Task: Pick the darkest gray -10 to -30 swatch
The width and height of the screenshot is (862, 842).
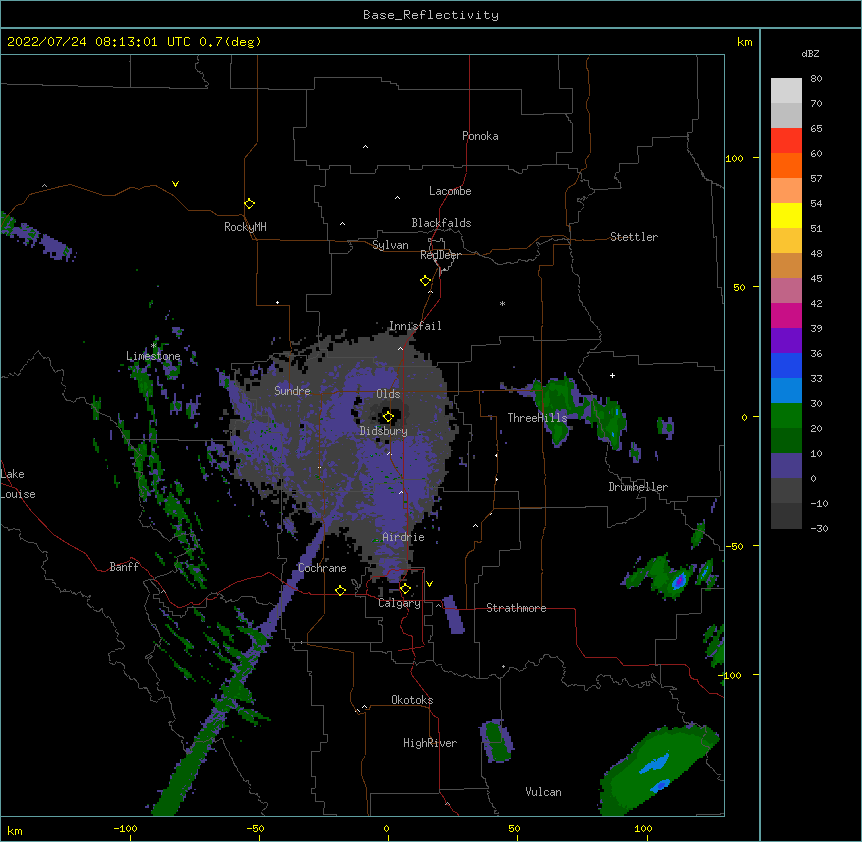Action: tap(786, 516)
